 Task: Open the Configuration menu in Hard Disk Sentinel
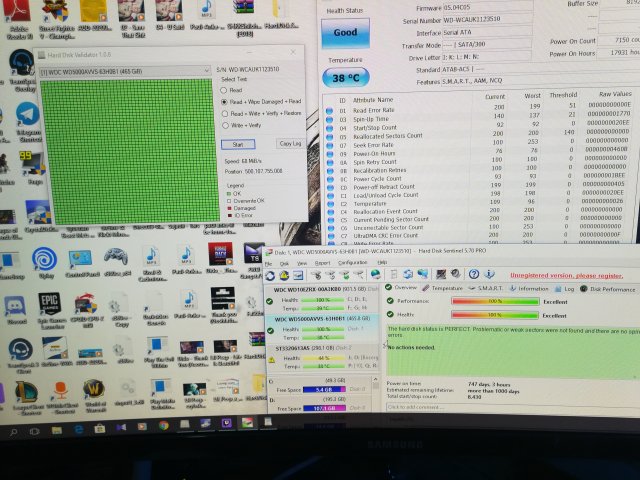352,262
